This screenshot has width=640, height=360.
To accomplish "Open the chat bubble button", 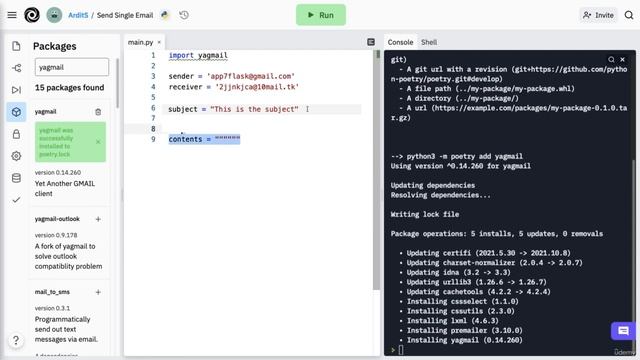I will [x=623, y=331].
